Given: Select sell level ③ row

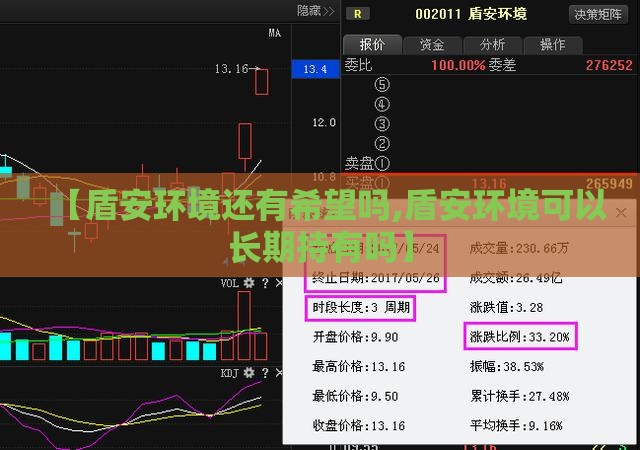Looking at the screenshot, I should [x=488, y=124].
